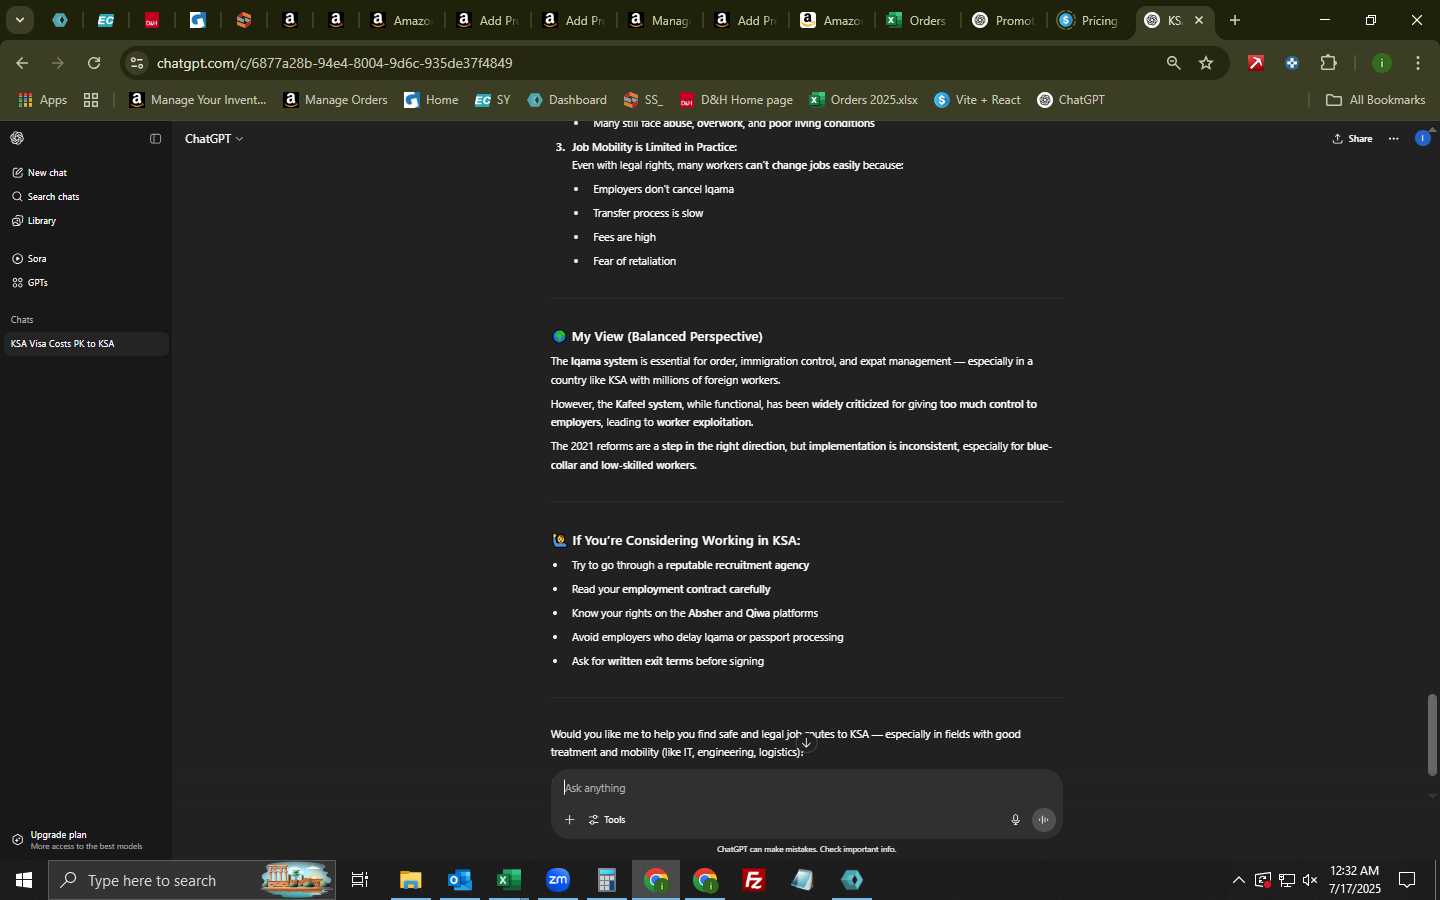The width and height of the screenshot is (1440, 900).
Task: Open File Explorer from the taskbar
Action: [411, 881]
